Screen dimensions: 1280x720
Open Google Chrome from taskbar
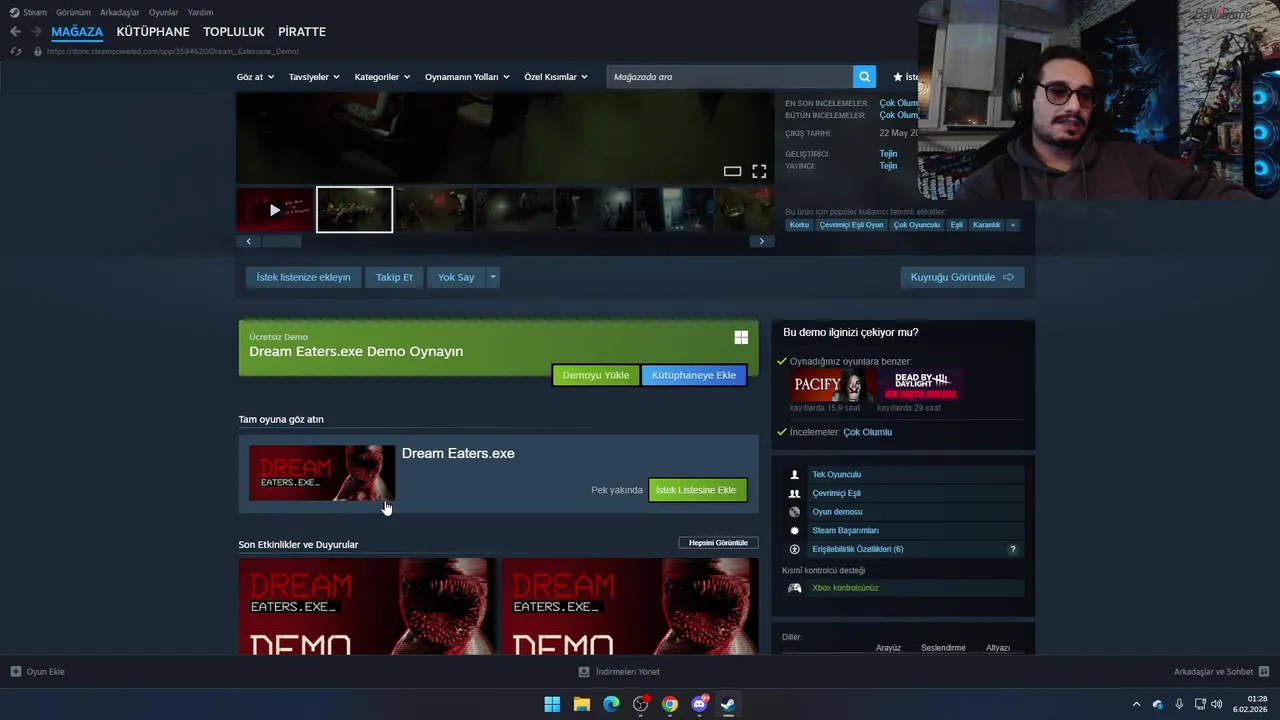point(670,704)
